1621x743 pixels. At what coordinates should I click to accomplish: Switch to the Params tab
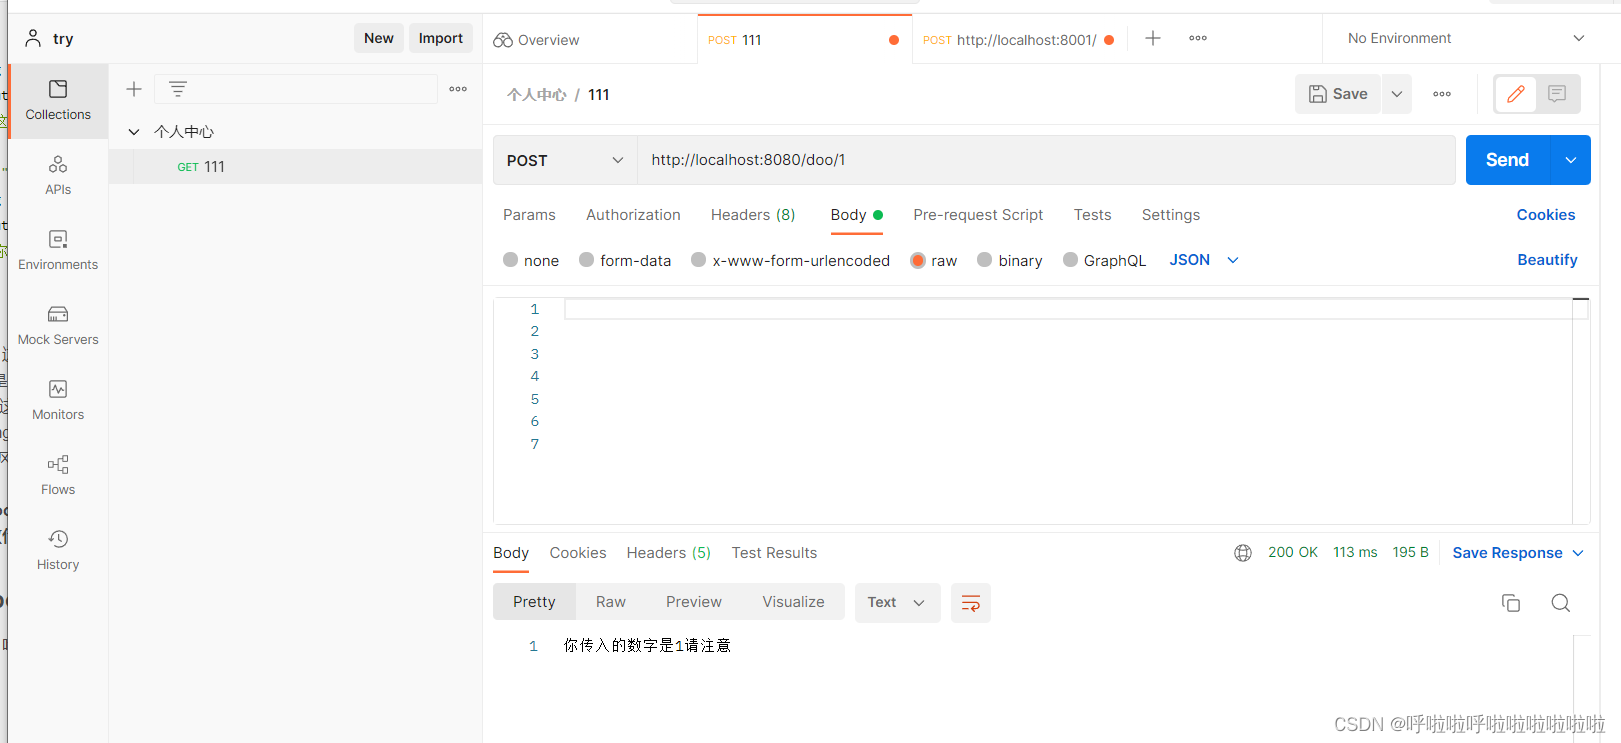coord(529,215)
